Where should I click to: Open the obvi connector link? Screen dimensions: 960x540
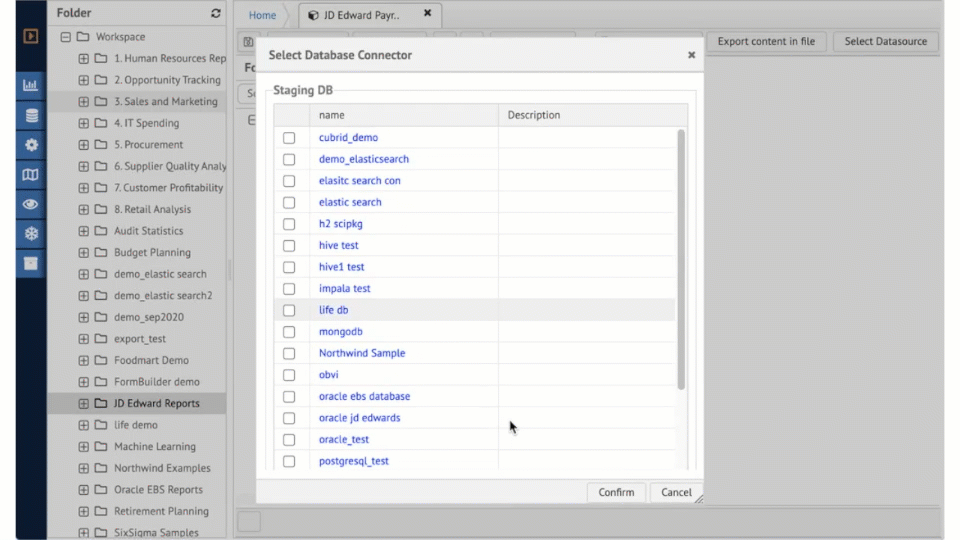pos(328,375)
